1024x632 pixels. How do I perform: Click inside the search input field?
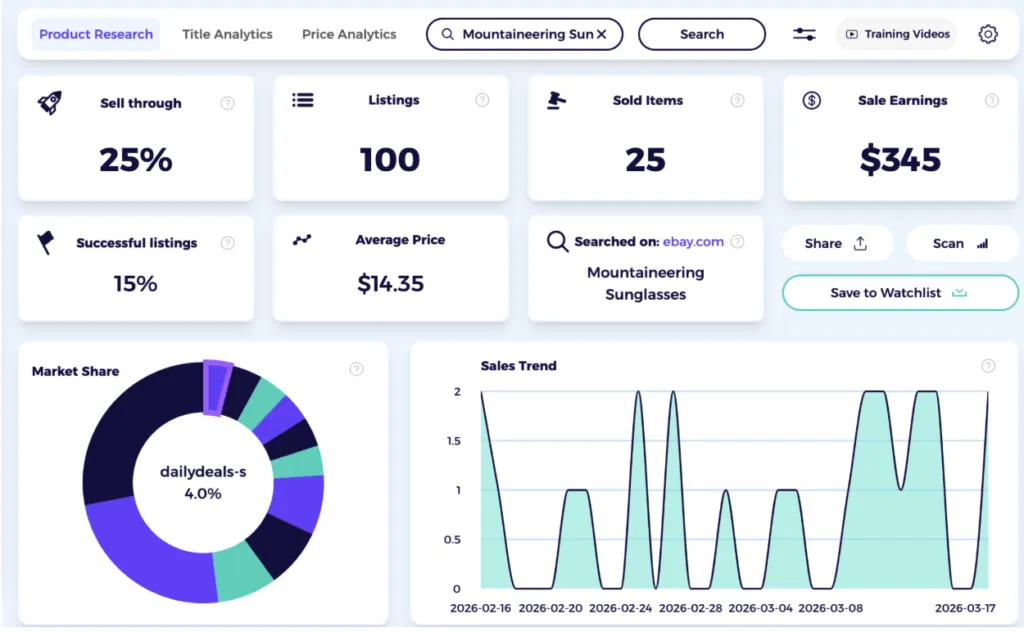click(520, 33)
